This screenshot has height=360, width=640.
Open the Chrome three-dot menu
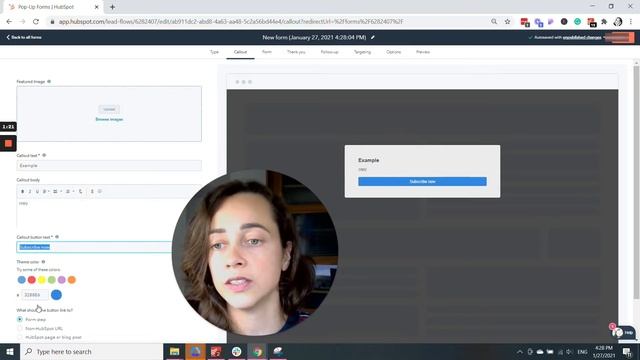631,22
